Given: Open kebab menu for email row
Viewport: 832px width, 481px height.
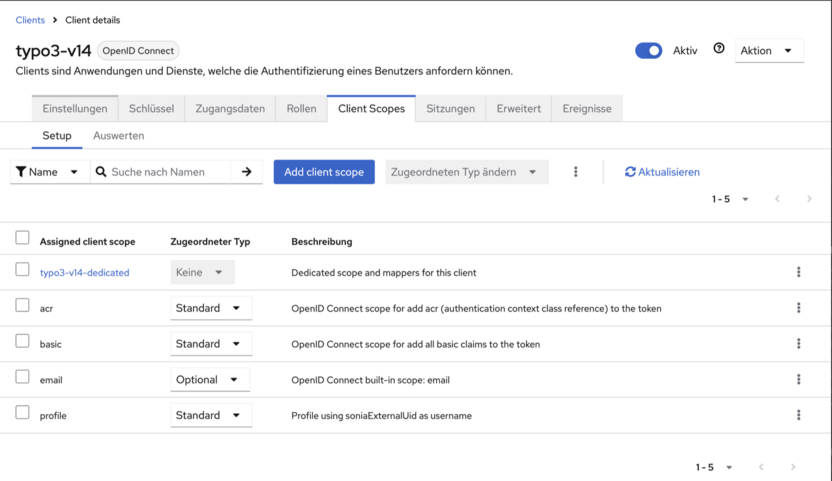Looking at the screenshot, I should click(x=799, y=380).
